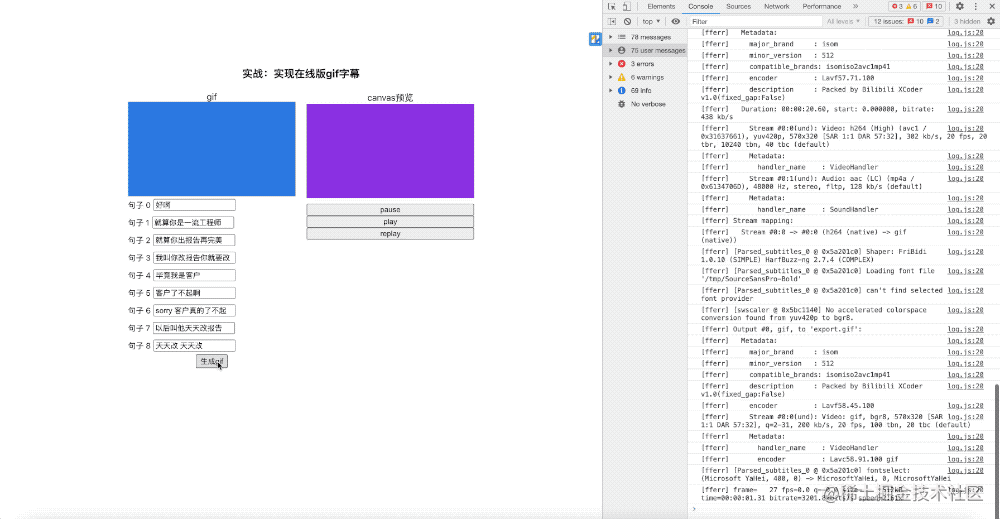1000x519 pixels.
Task: Select the 6 warnings filter row
Action: (644, 77)
